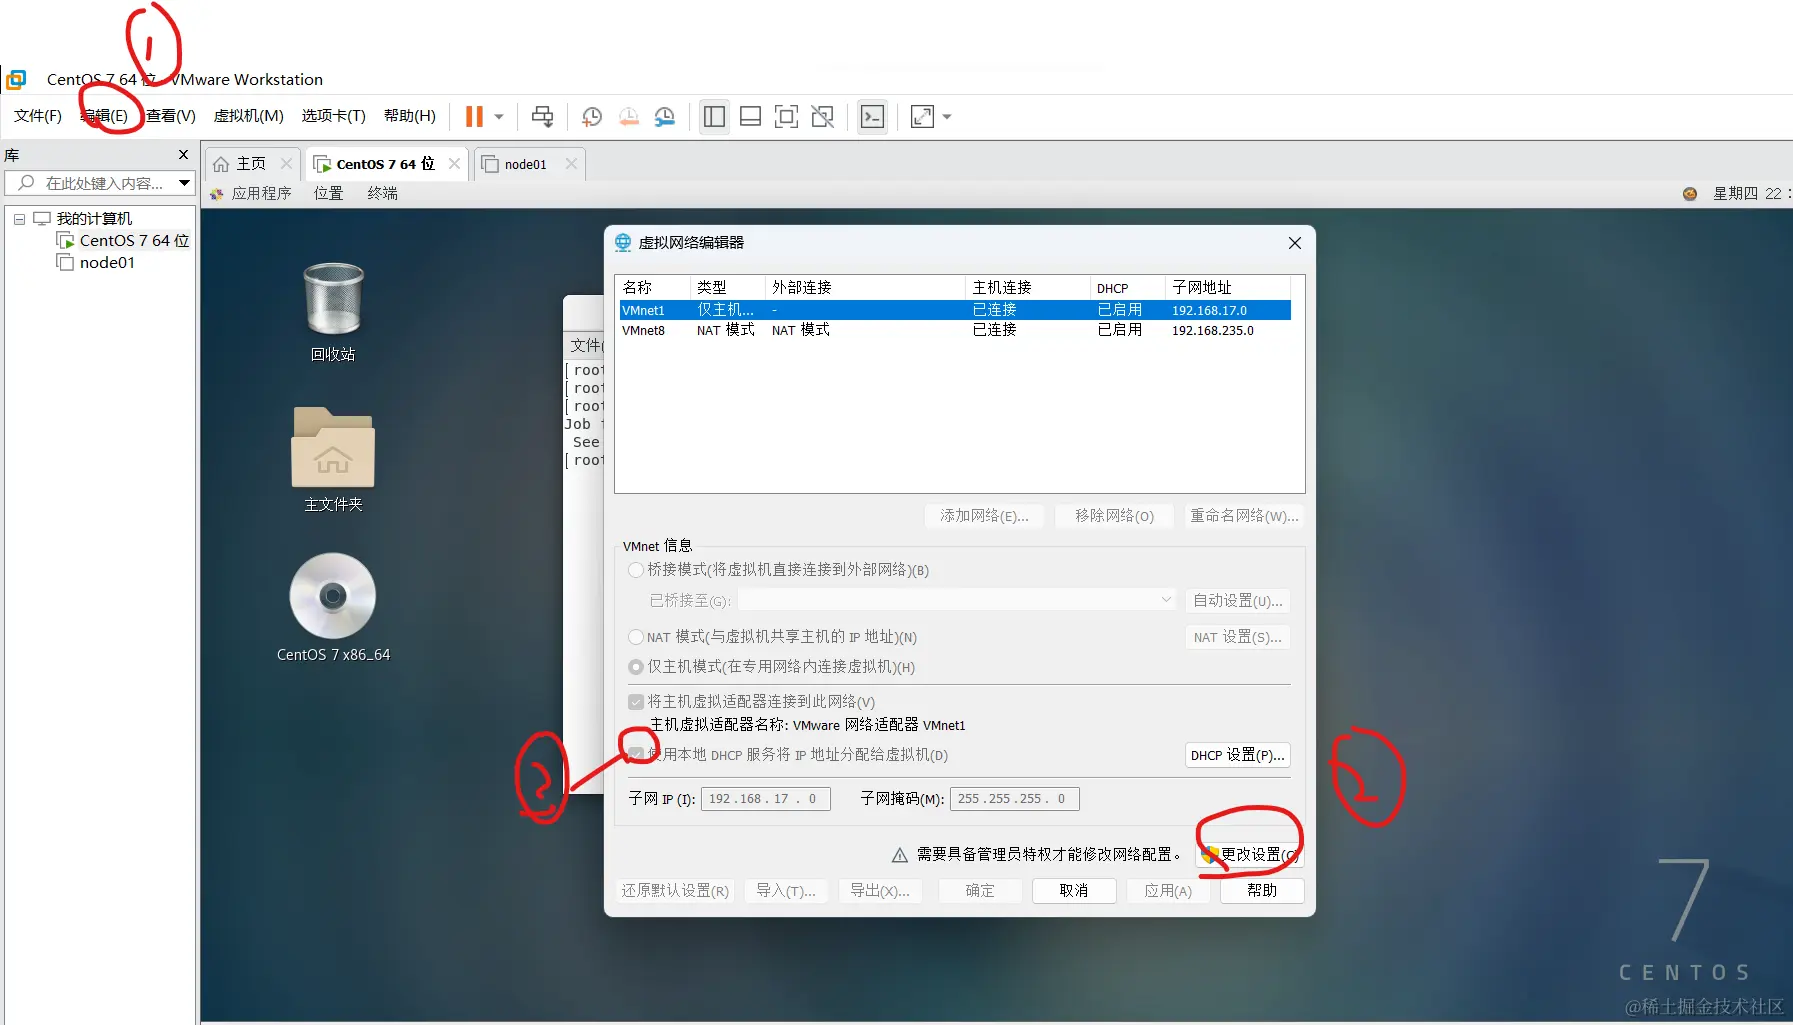The height and width of the screenshot is (1025, 1793).
Task: Open the 编辑(E) menu
Action: [104, 116]
